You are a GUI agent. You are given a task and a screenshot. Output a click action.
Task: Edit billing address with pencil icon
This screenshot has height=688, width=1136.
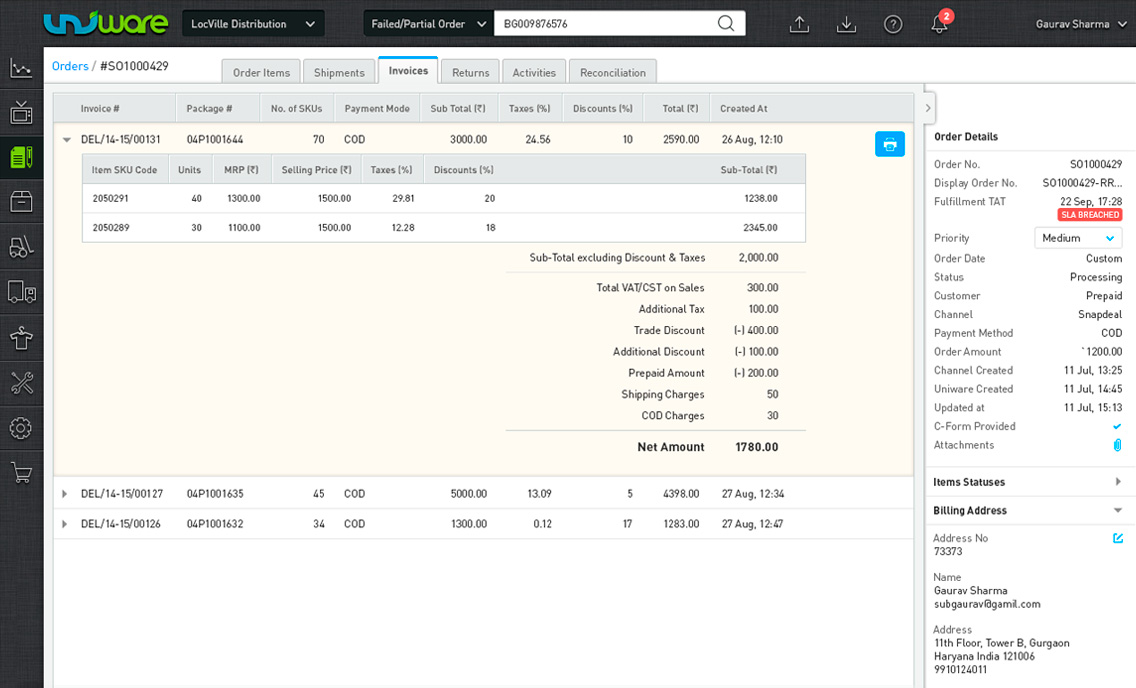1118,538
